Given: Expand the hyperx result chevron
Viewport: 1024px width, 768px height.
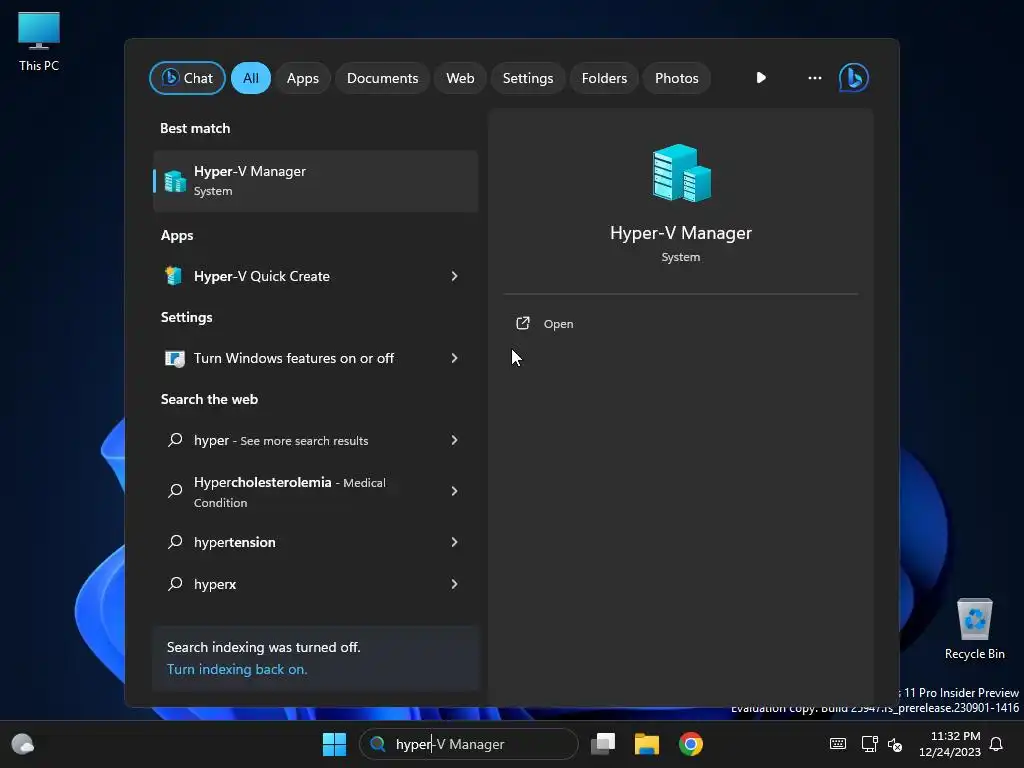Looking at the screenshot, I should (x=454, y=584).
